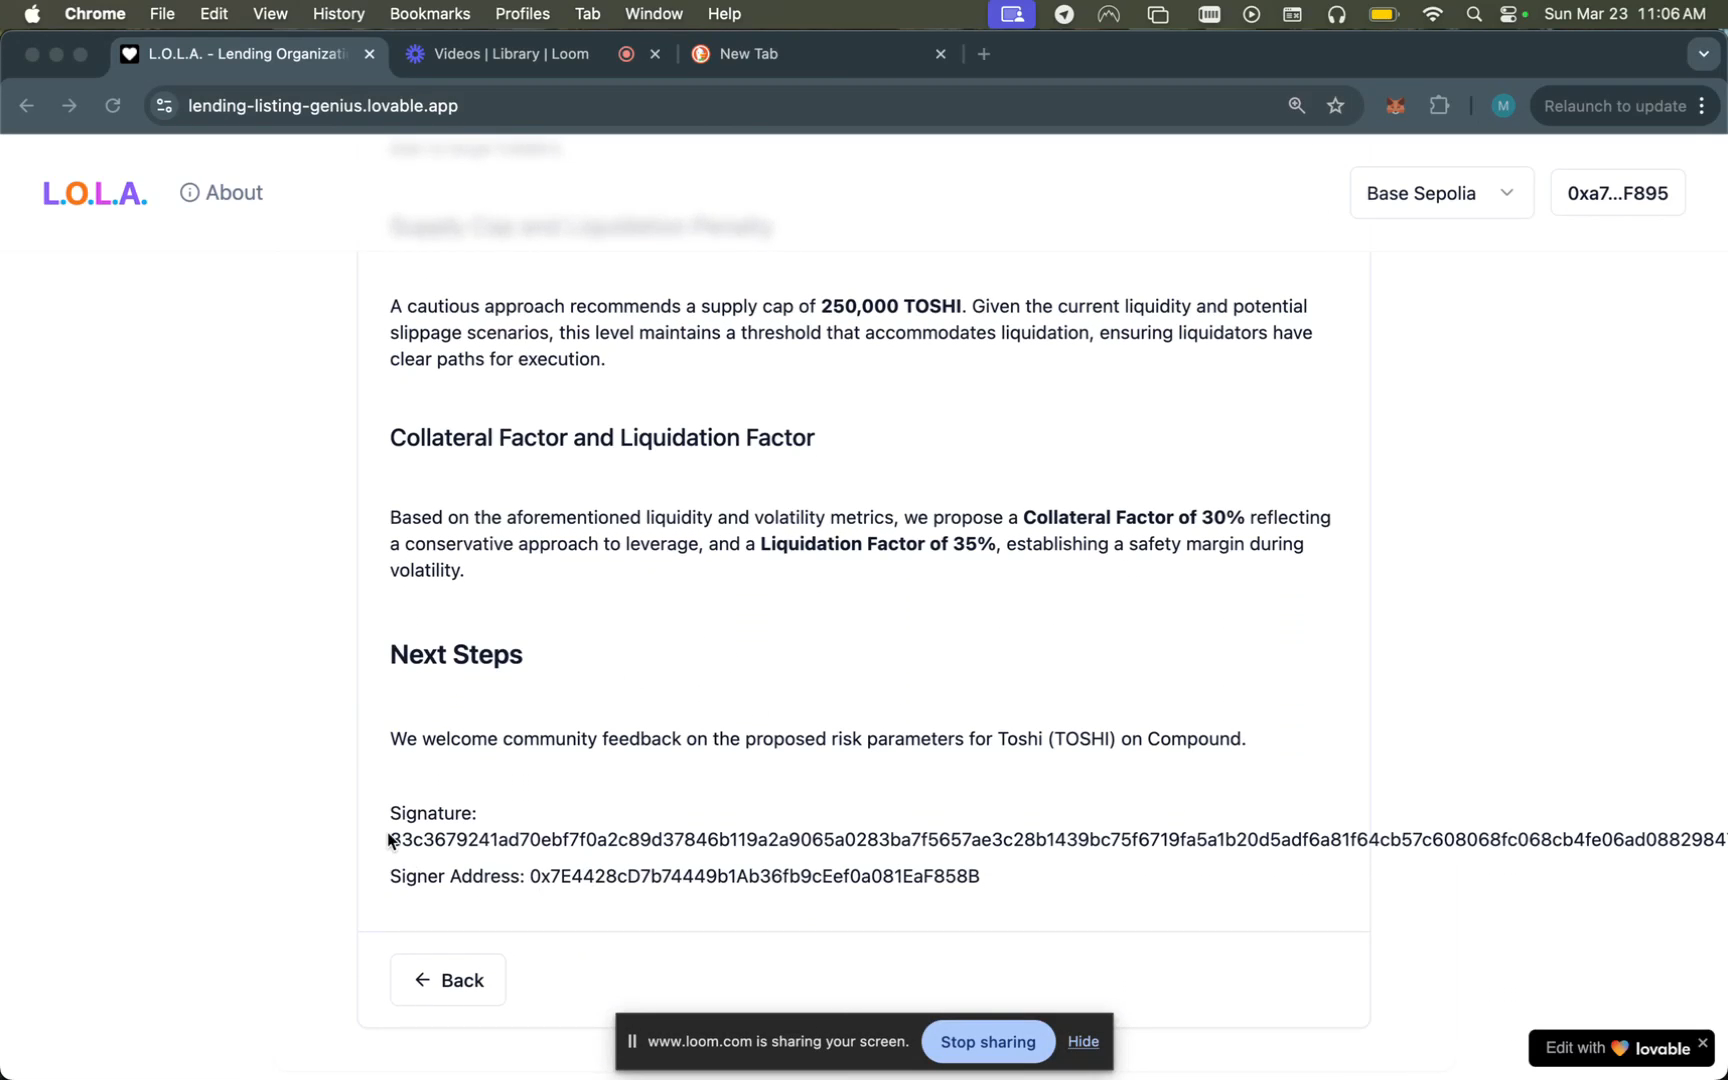Open the battery status
Screen dimensions: 1728x1080
1383,14
